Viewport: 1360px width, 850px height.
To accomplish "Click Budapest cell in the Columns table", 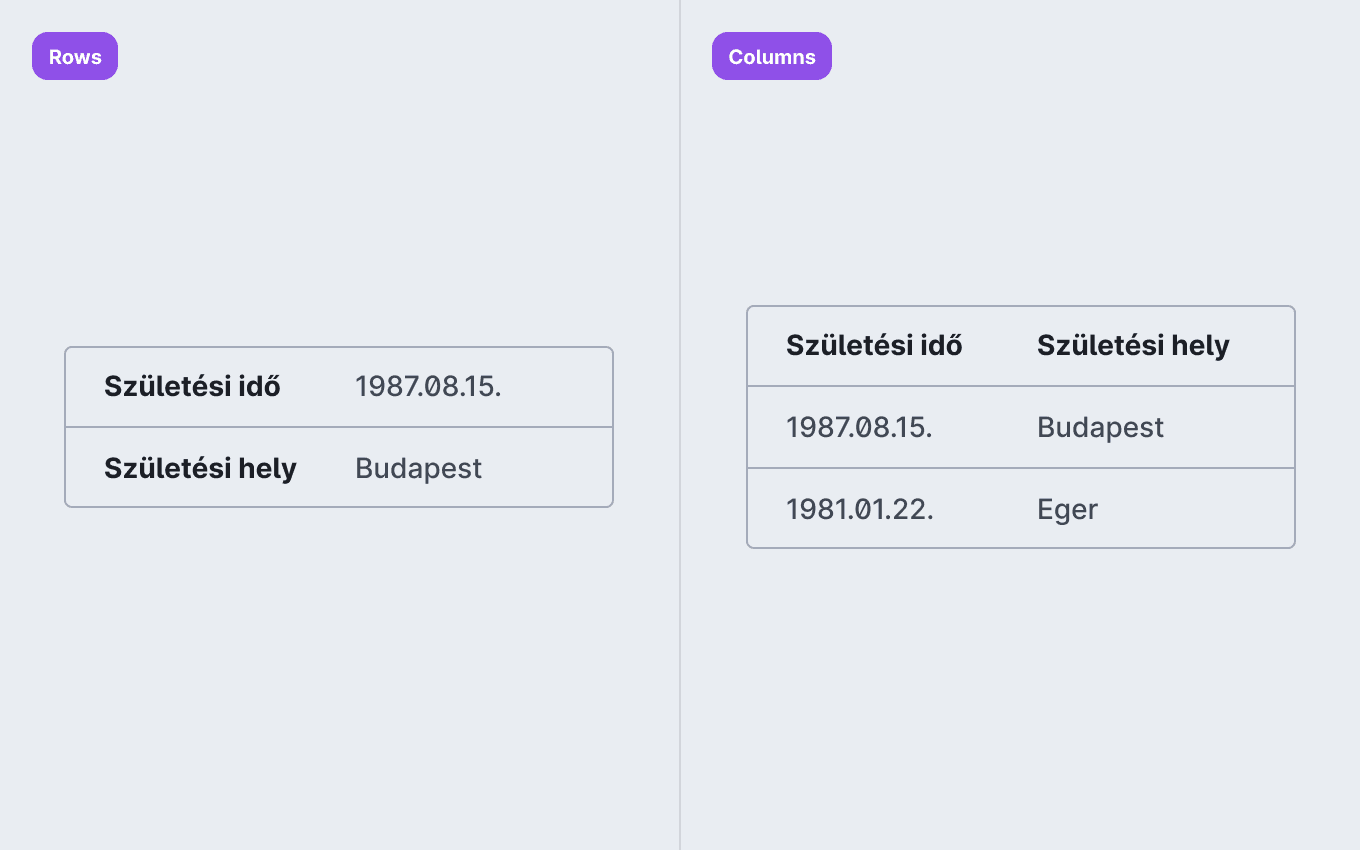I will (x=1100, y=427).
